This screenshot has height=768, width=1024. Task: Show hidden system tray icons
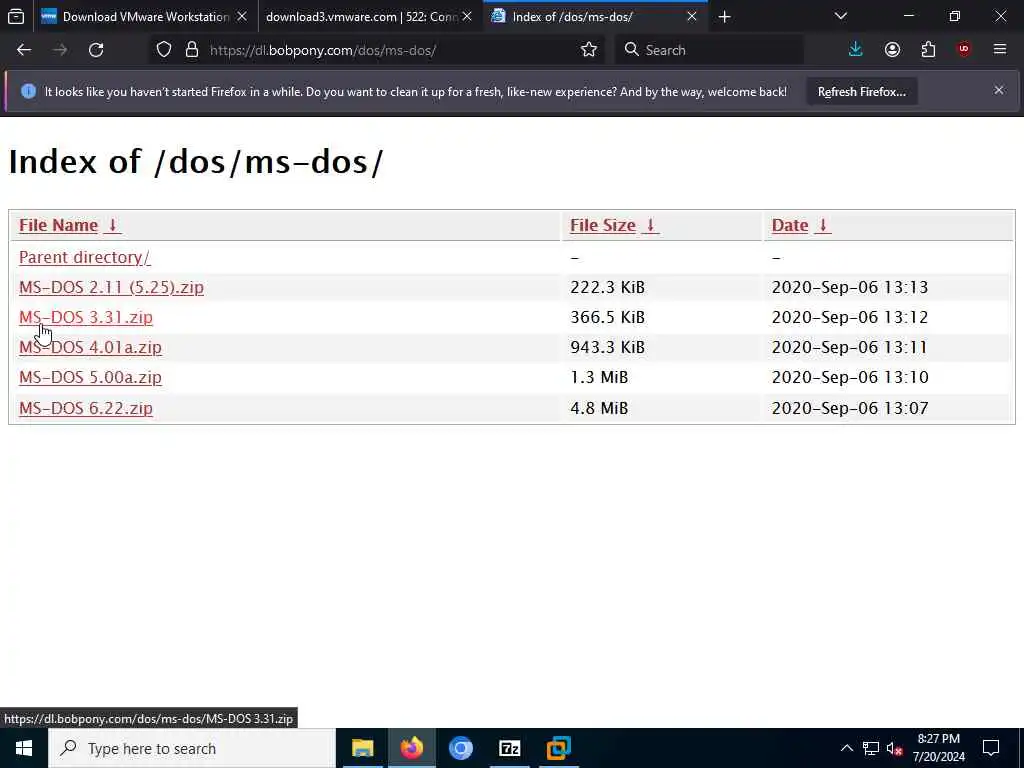(x=846, y=748)
